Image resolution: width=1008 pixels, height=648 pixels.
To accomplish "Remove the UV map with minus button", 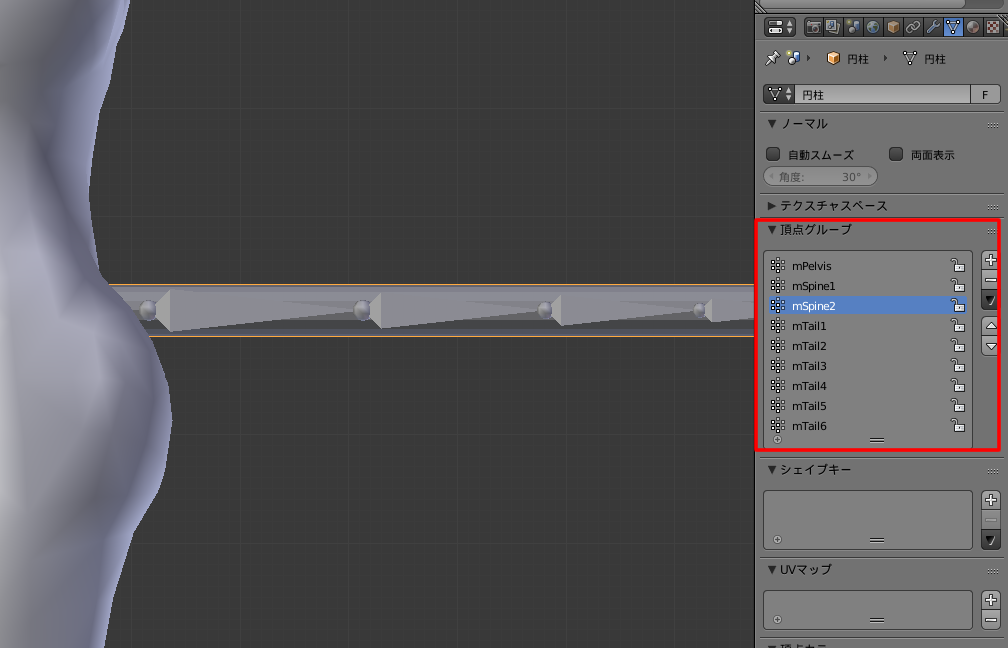I will point(991,620).
